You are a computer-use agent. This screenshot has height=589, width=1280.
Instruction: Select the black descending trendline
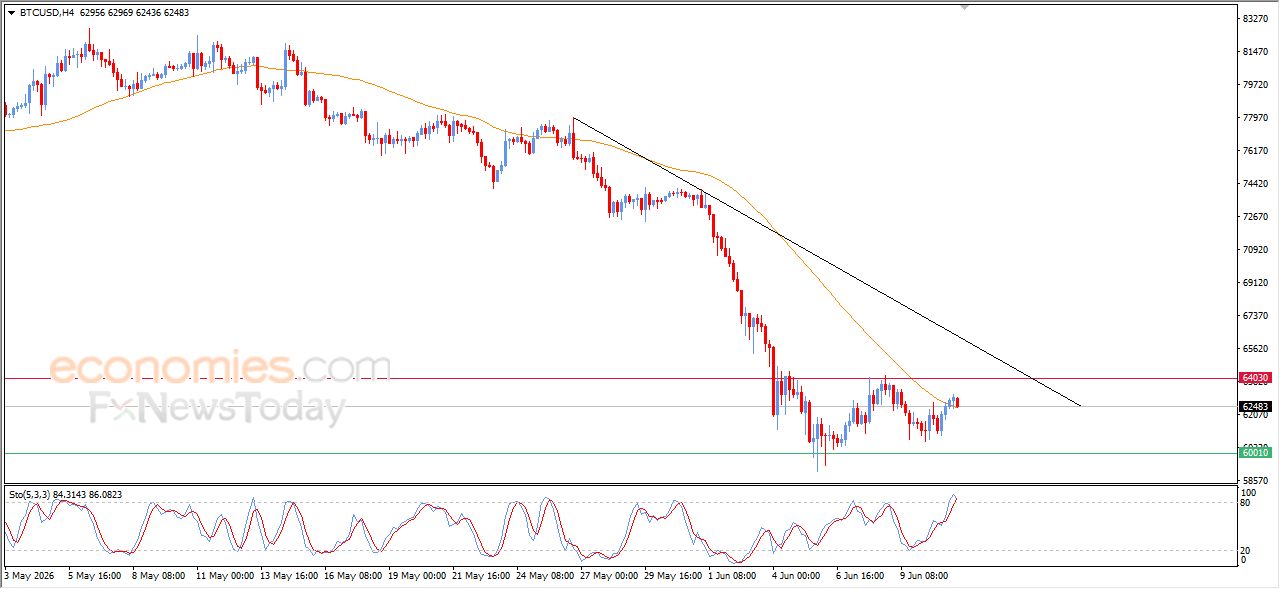pyautogui.click(x=826, y=262)
